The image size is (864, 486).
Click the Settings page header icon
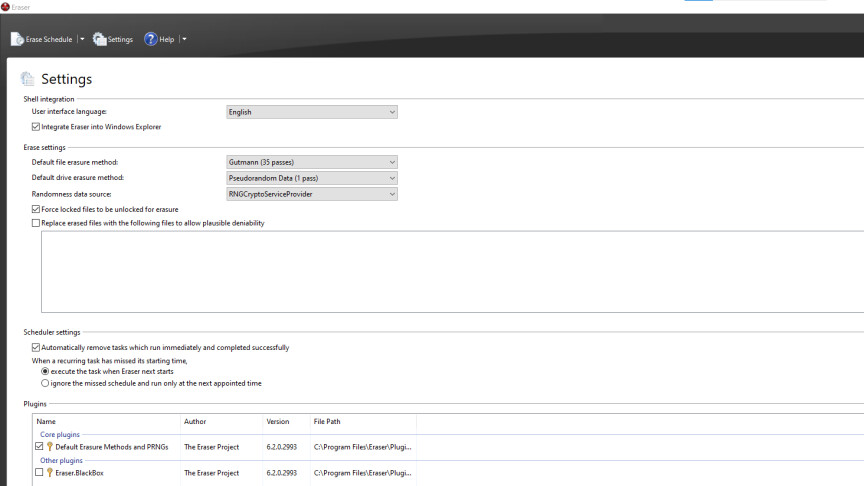(28, 80)
